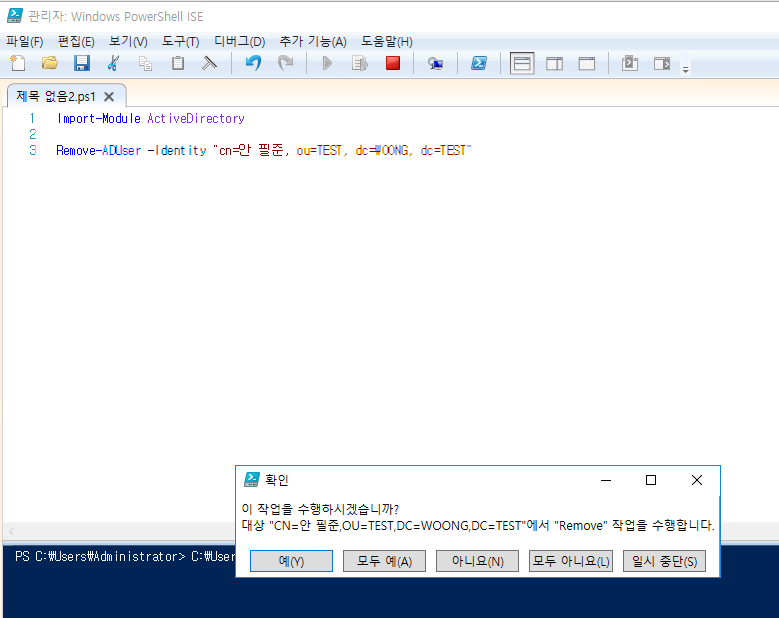
Task: Paste with the clipboard icon
Action: tap(178, 63)
